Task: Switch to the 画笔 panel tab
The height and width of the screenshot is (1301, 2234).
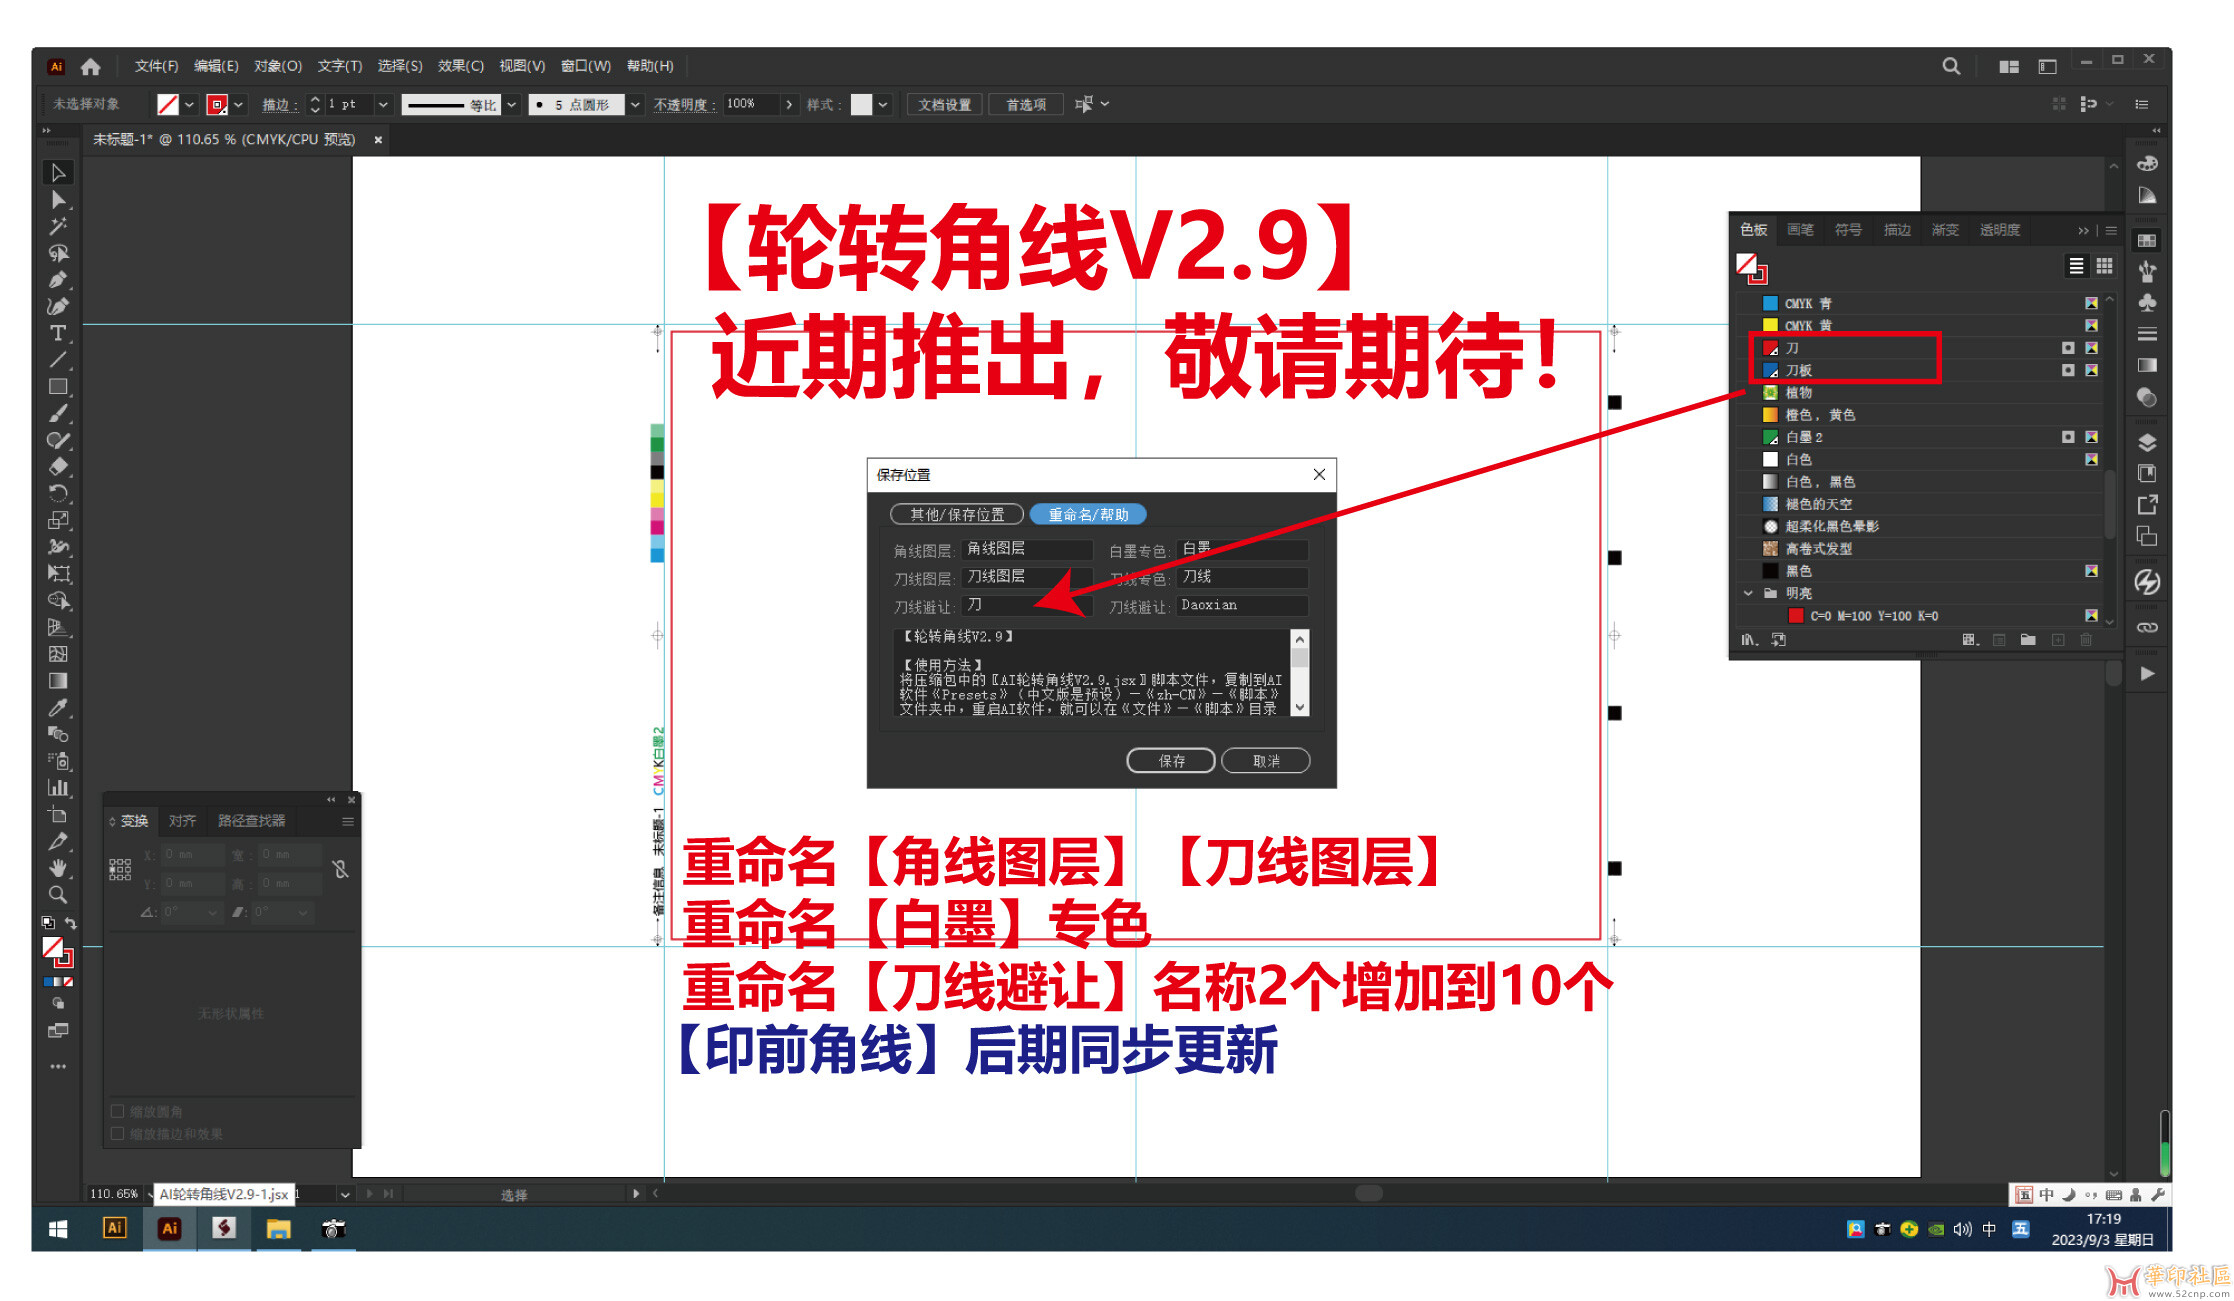Action: click(x=1800, y=230)
